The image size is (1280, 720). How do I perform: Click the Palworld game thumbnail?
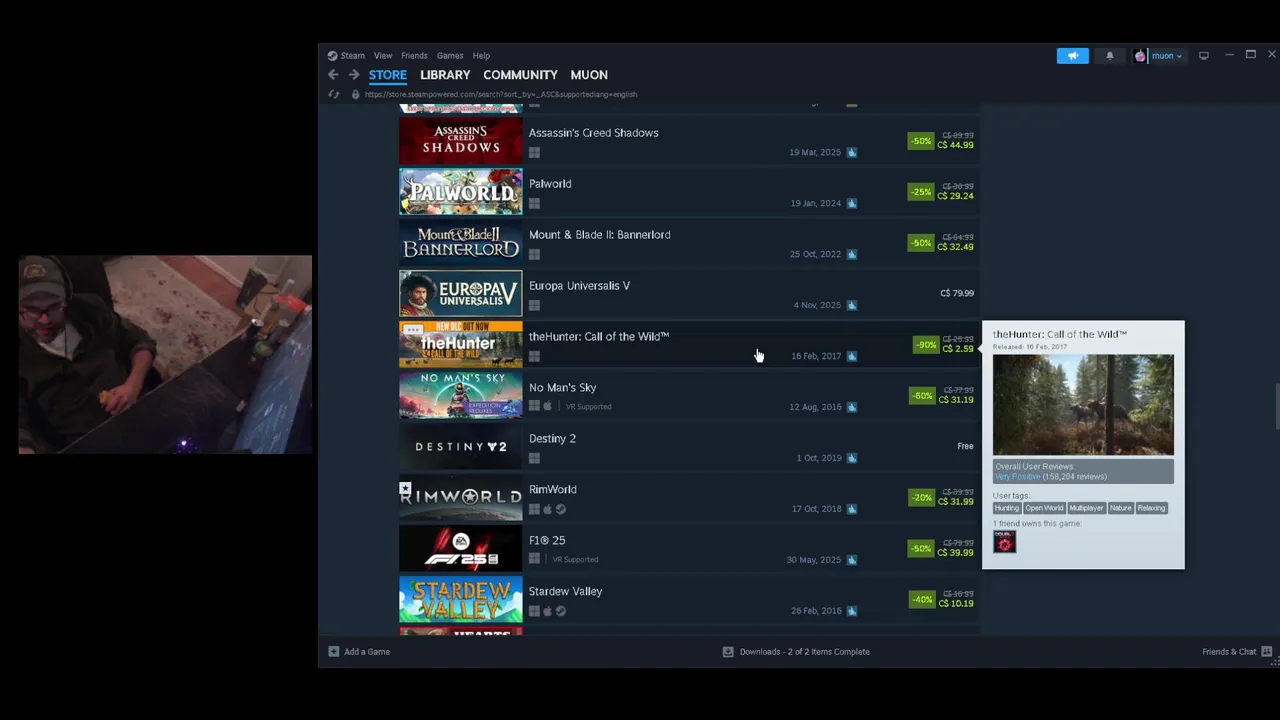click(461, 192)
